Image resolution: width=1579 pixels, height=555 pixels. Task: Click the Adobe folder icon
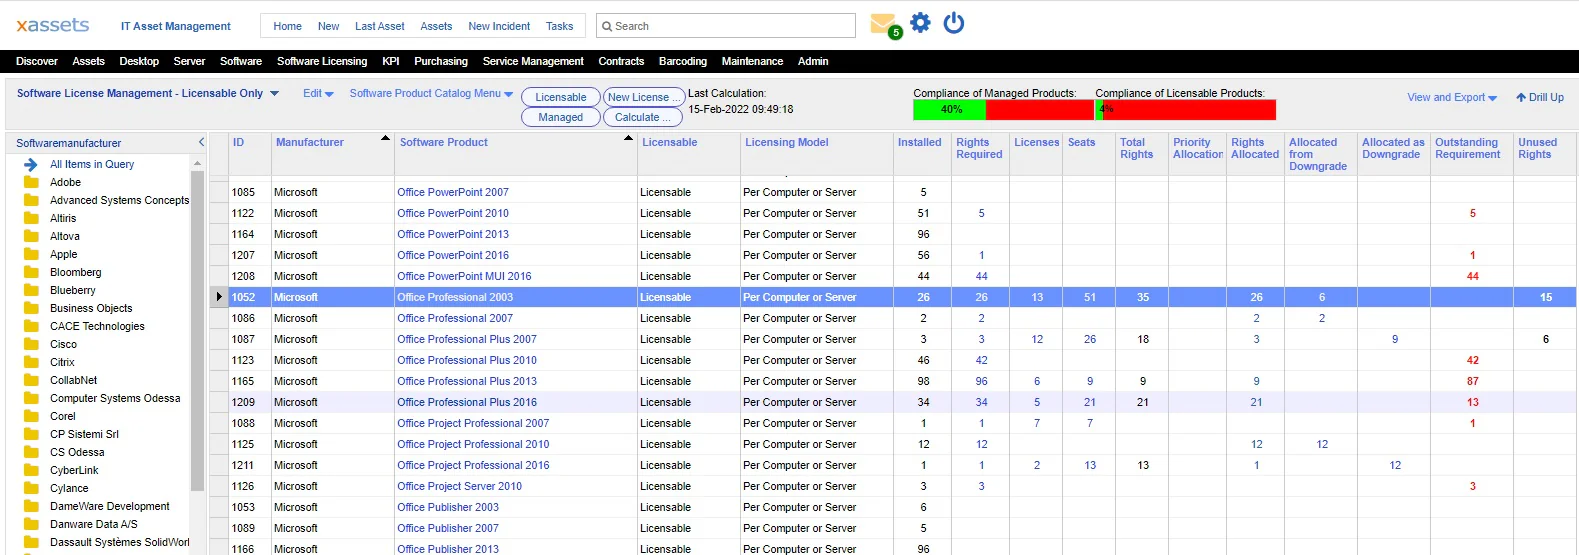(x=31, y=182)
